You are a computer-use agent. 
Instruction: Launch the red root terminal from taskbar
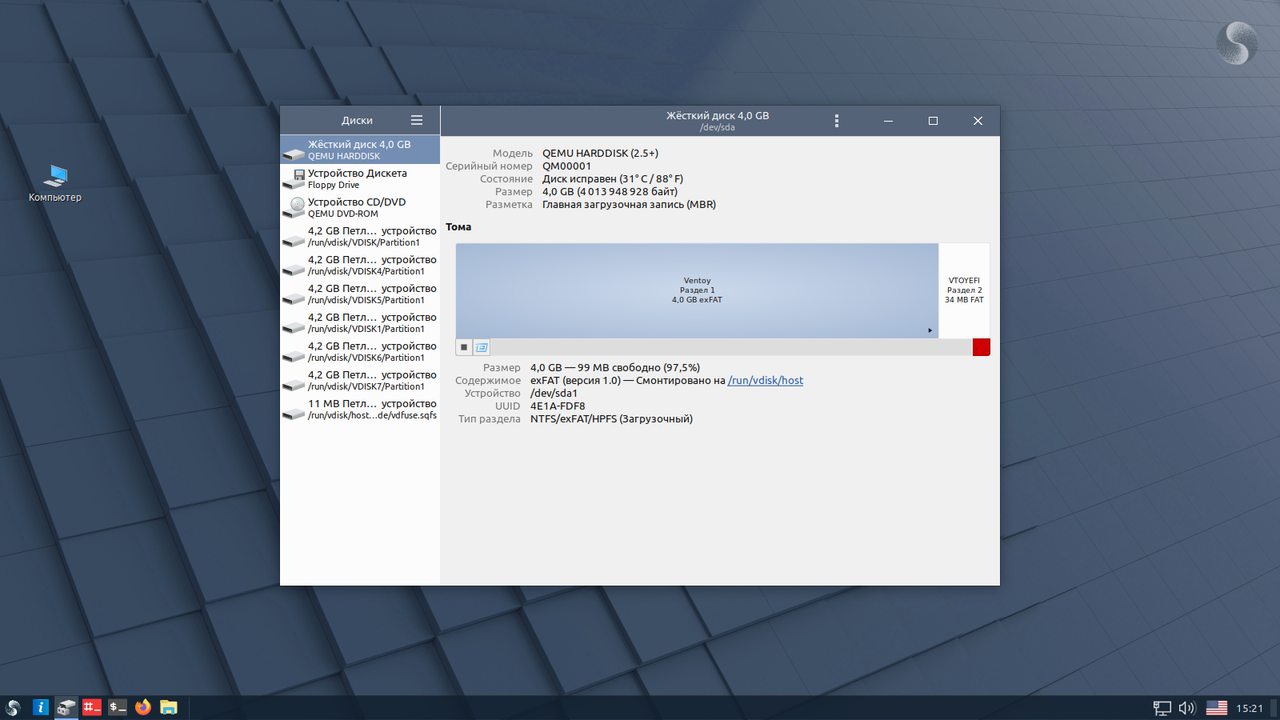(93, 707)
